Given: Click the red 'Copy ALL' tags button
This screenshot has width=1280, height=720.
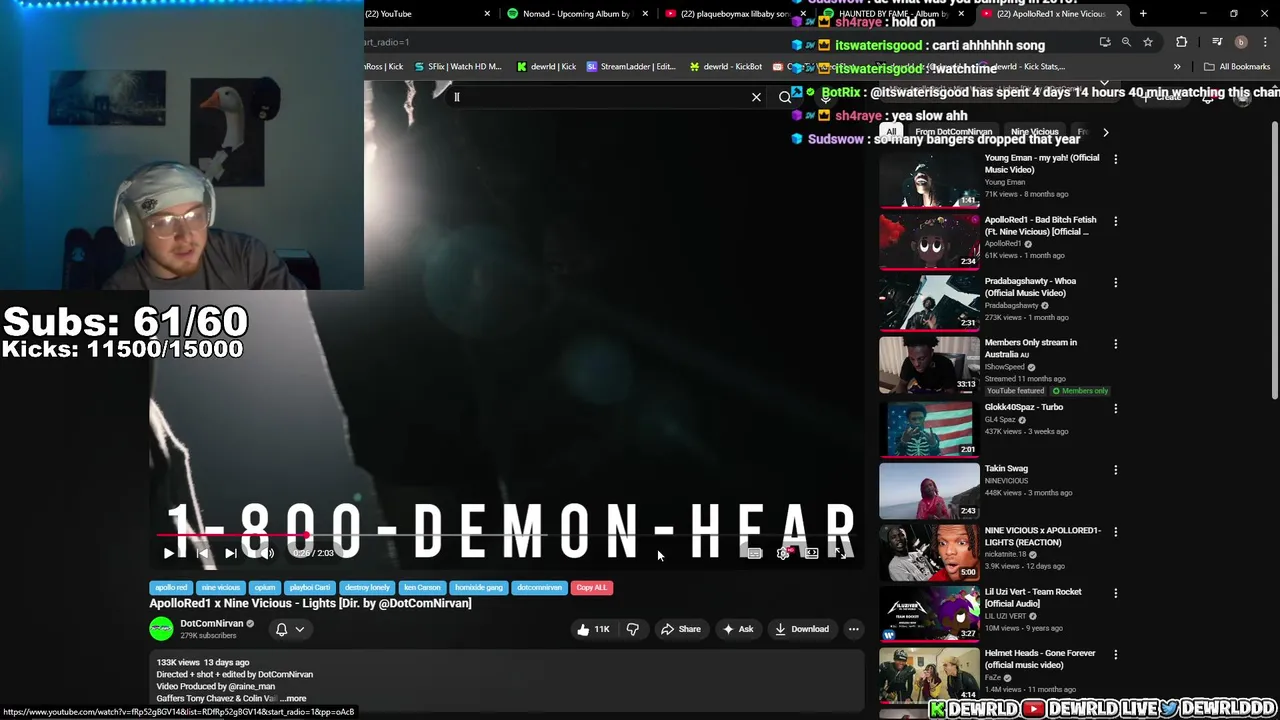Looking at the screenshot, I should pos(591,587).
